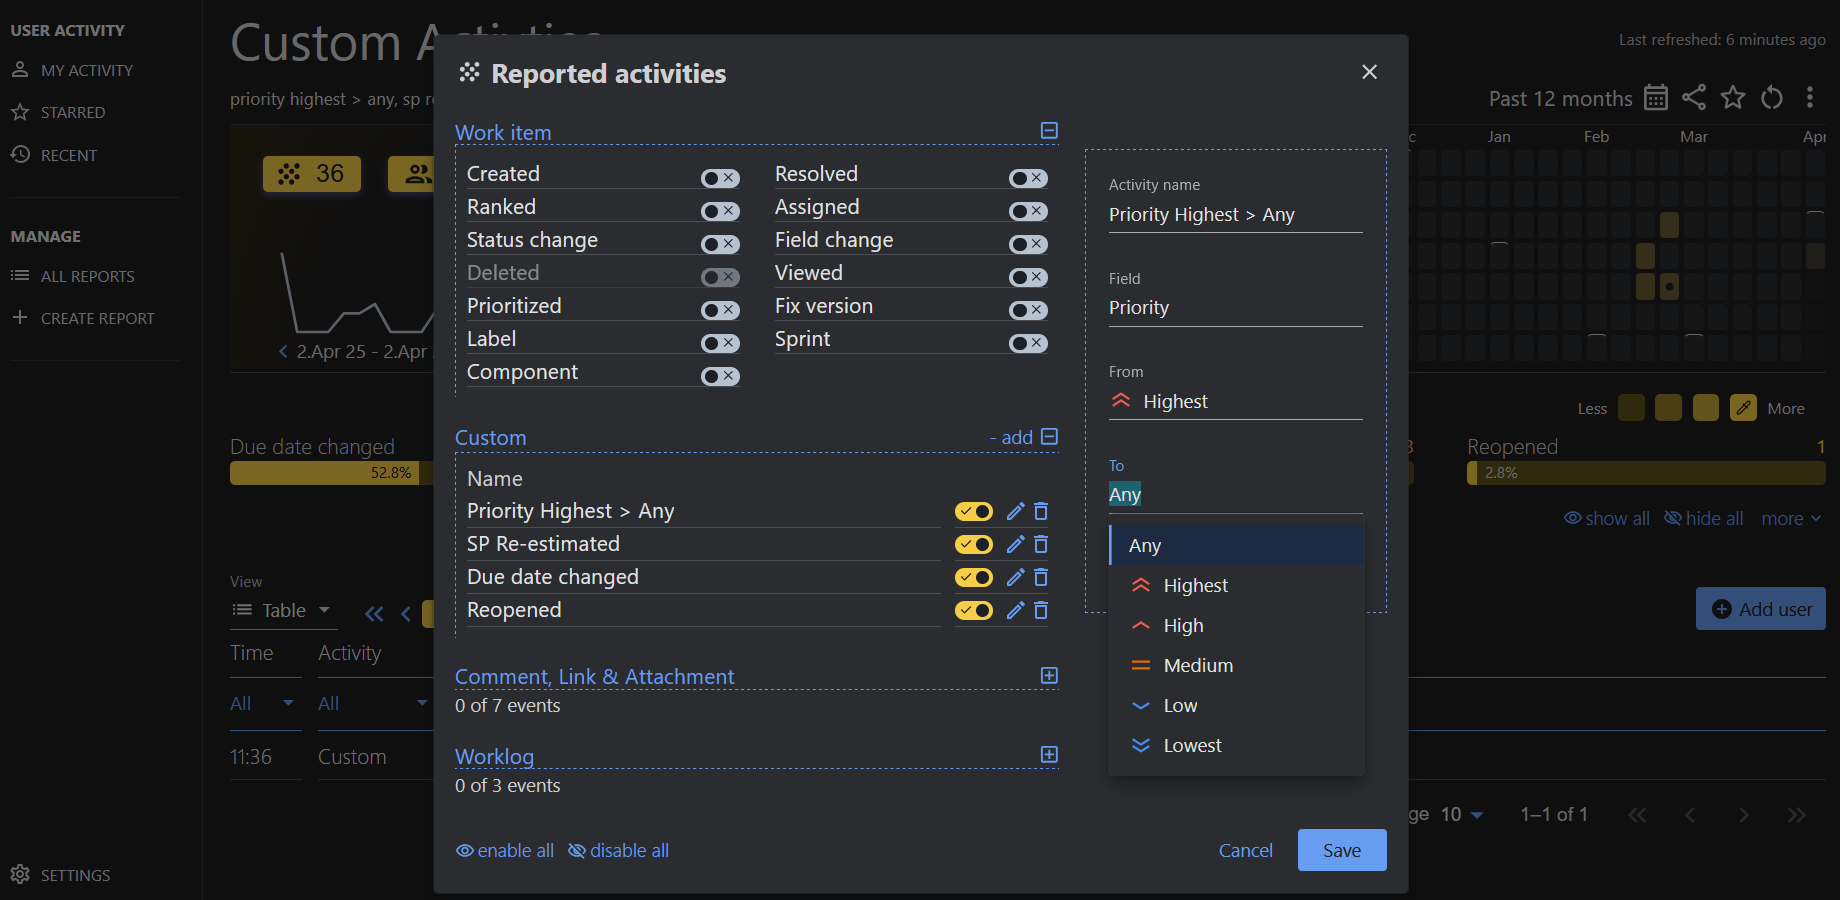Go to All Reports in the sidebar
The height and width of the screenshot is (900, 1840).
click(x=87, y=276)
